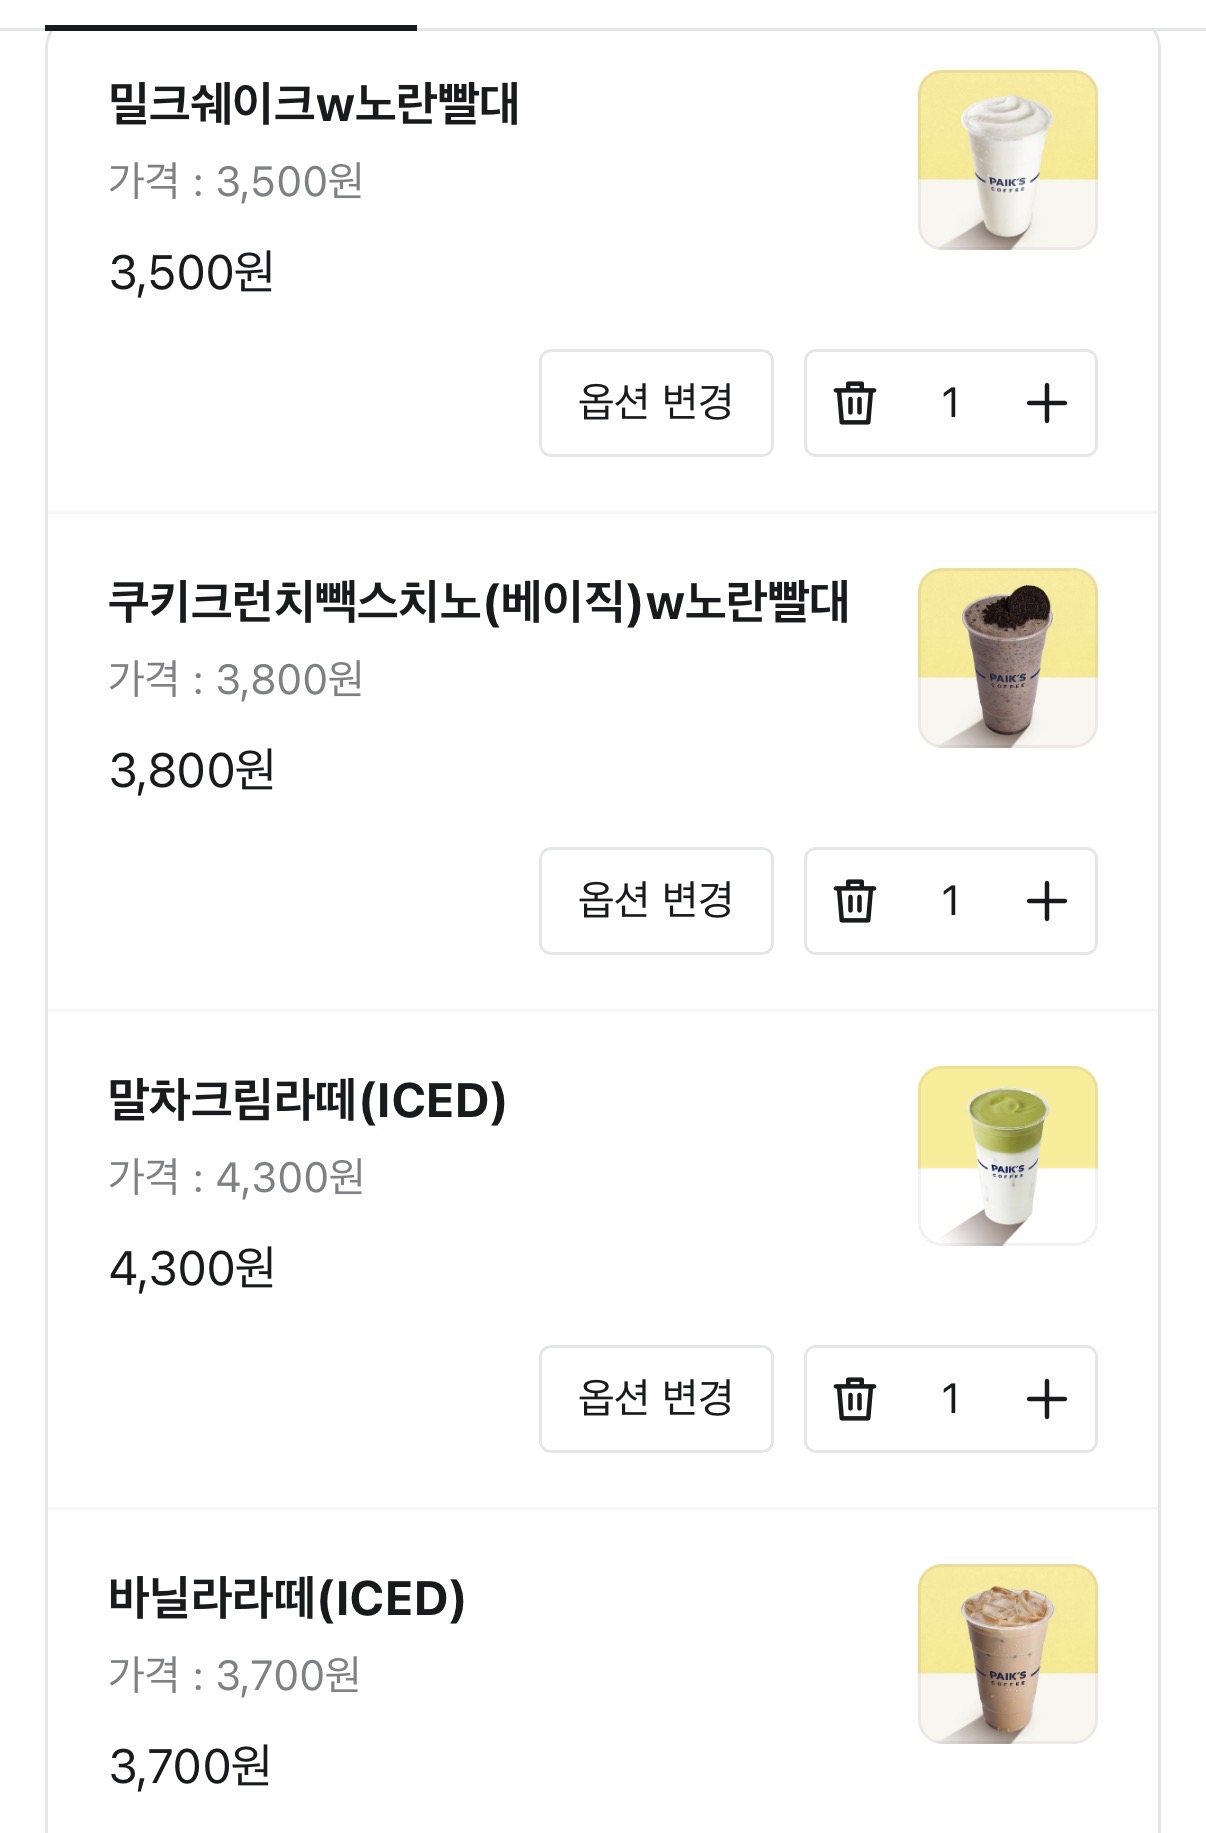Image resolution: width=1206 pixels, height=1833 pixels.
Task: Add one more 쿠키크런치빽스치노 with plus icon
Action: [1046, 901]
